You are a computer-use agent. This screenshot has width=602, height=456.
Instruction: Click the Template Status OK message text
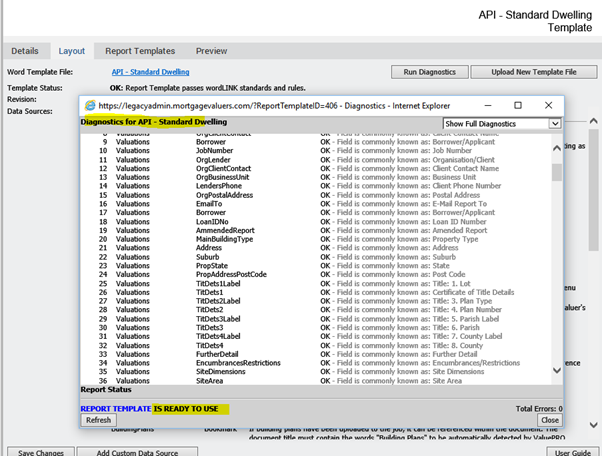208,88
